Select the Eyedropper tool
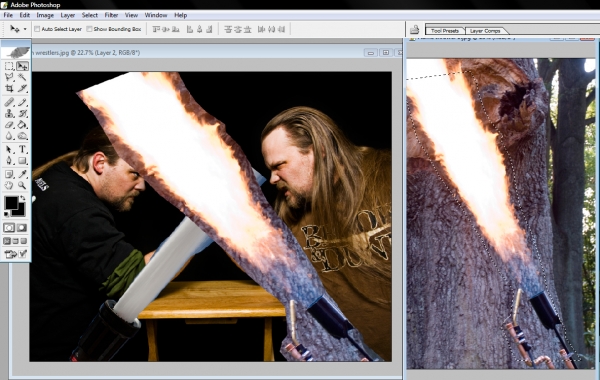 click(x=22, y=174)
